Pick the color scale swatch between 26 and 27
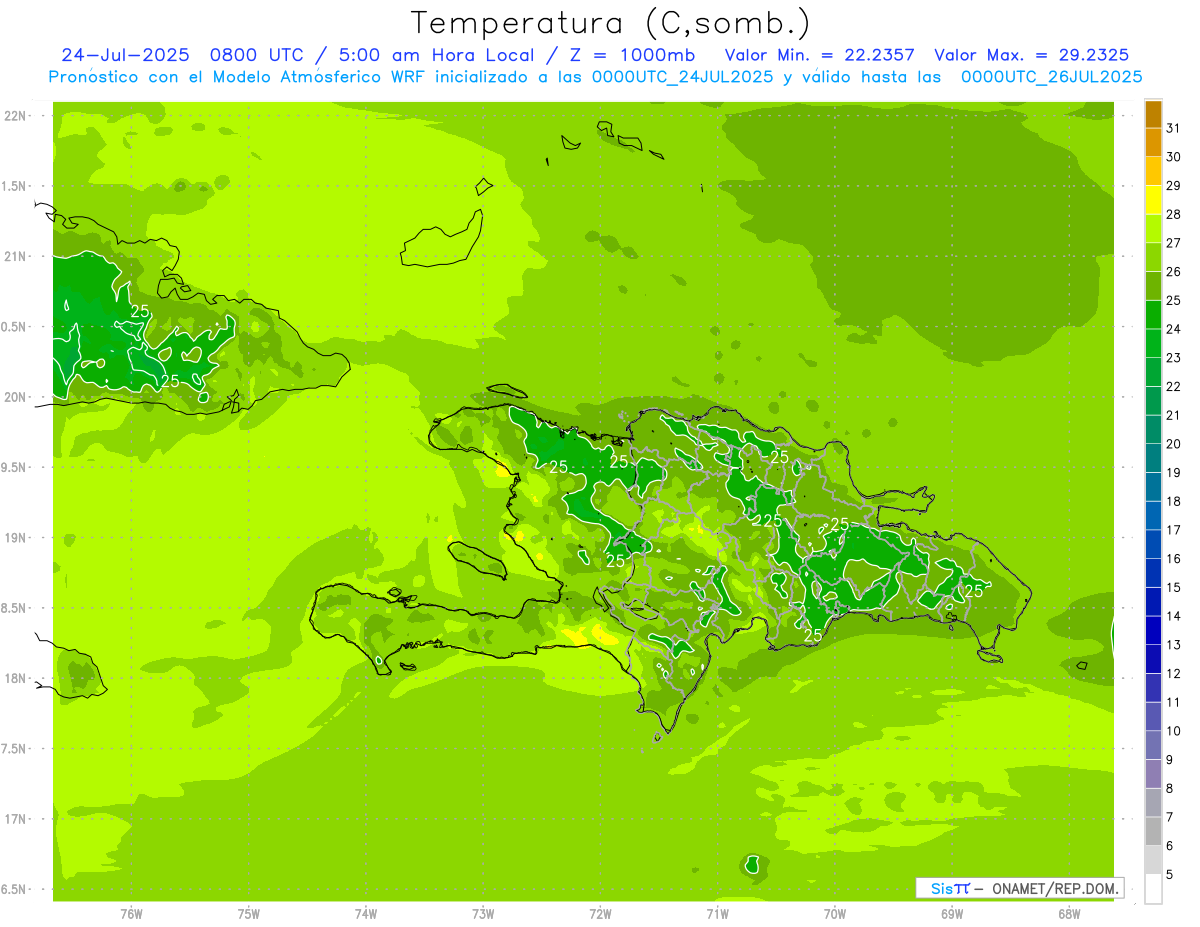The image size is (1200, 927). pos(1153,257)
